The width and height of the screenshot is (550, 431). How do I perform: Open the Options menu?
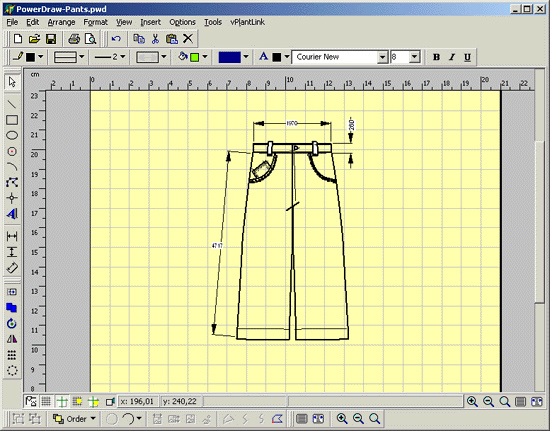pyautogui.click(x=182, y=22)
